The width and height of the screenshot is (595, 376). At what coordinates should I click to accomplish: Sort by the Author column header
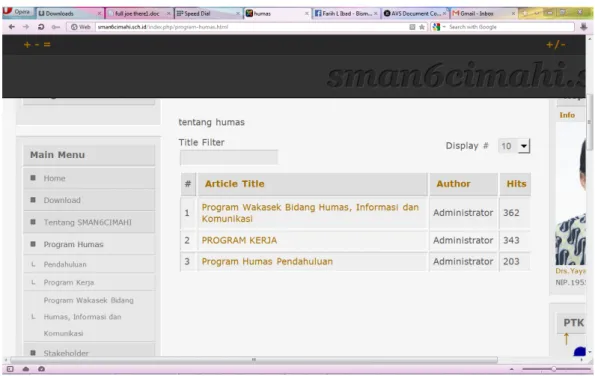click(453, 184)
